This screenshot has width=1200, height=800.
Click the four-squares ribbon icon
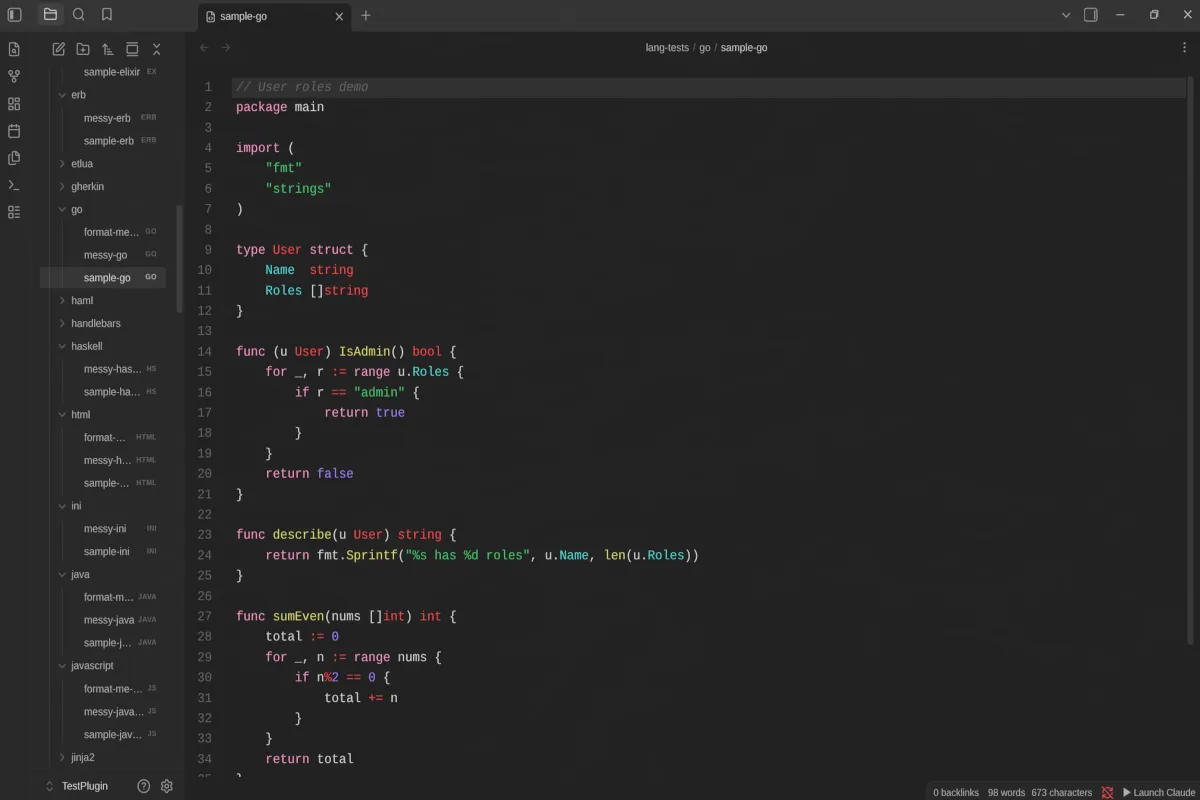pos(14,103)
